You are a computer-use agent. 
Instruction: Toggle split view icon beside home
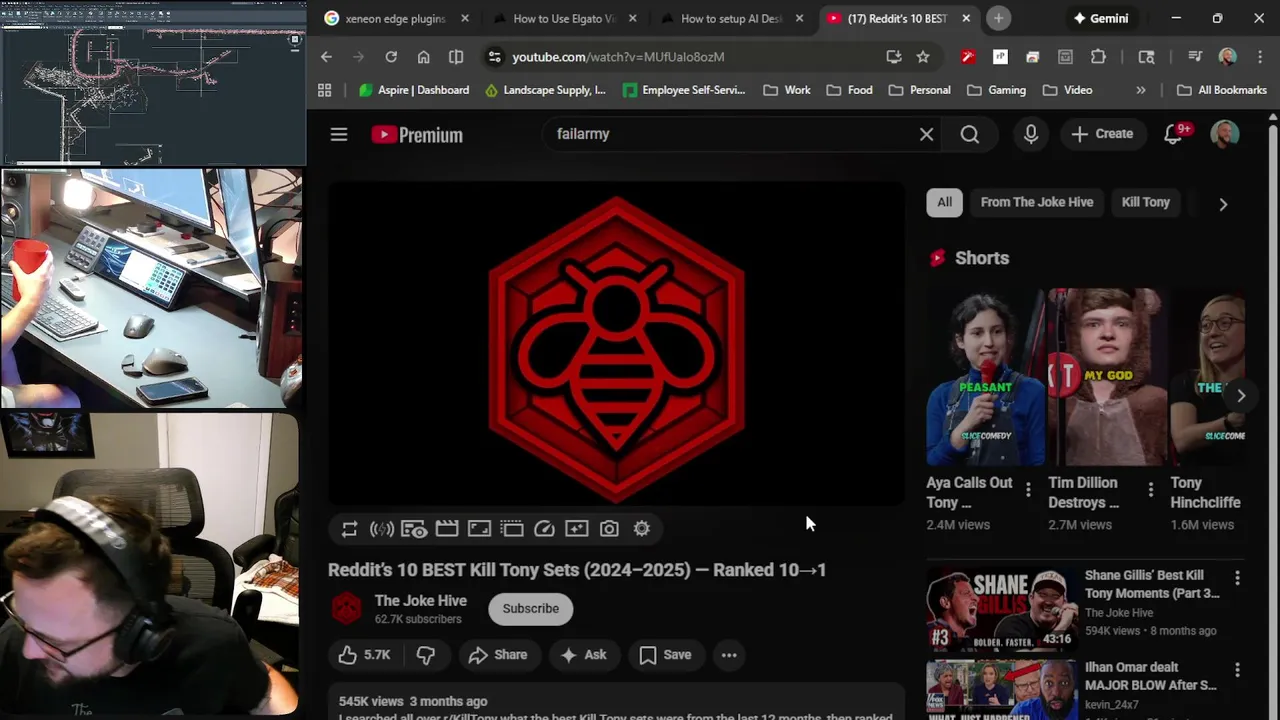456,57
